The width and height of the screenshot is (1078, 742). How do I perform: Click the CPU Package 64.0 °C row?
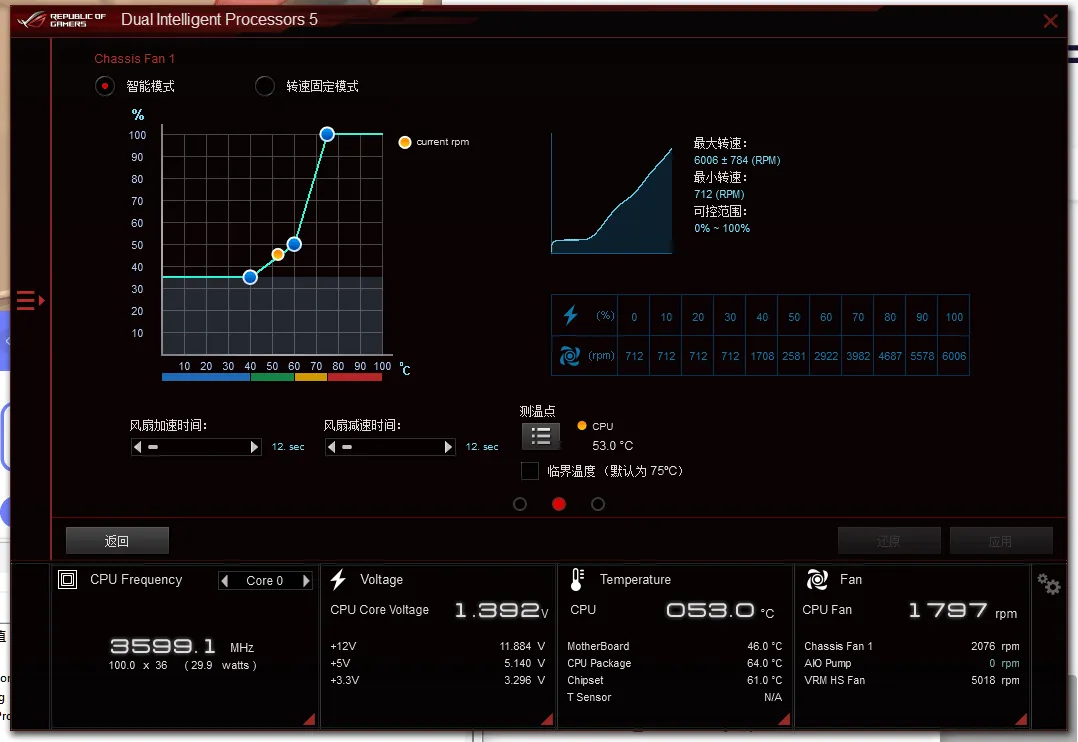(x=674, y=664)
